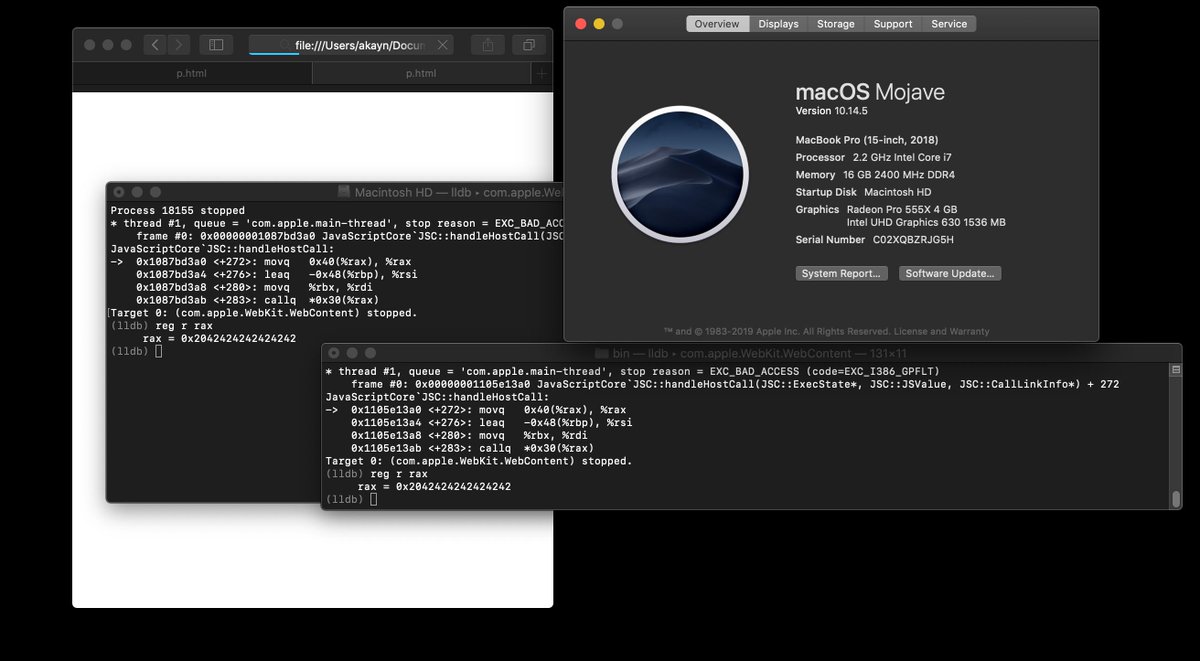Switch to the Overview tab
This screenshot has width=1200, height=661.
[717, 24]
